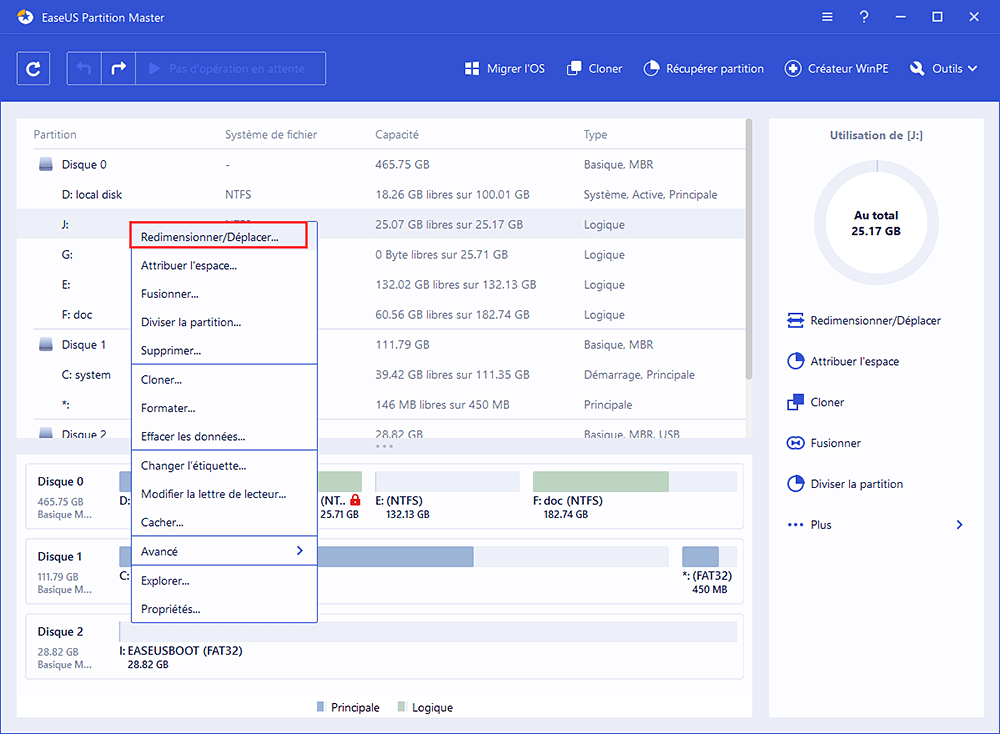The image size is (1000, 734).
Task: Click the partition list vertical scrollbar
Action: click(x=749, y=249)
